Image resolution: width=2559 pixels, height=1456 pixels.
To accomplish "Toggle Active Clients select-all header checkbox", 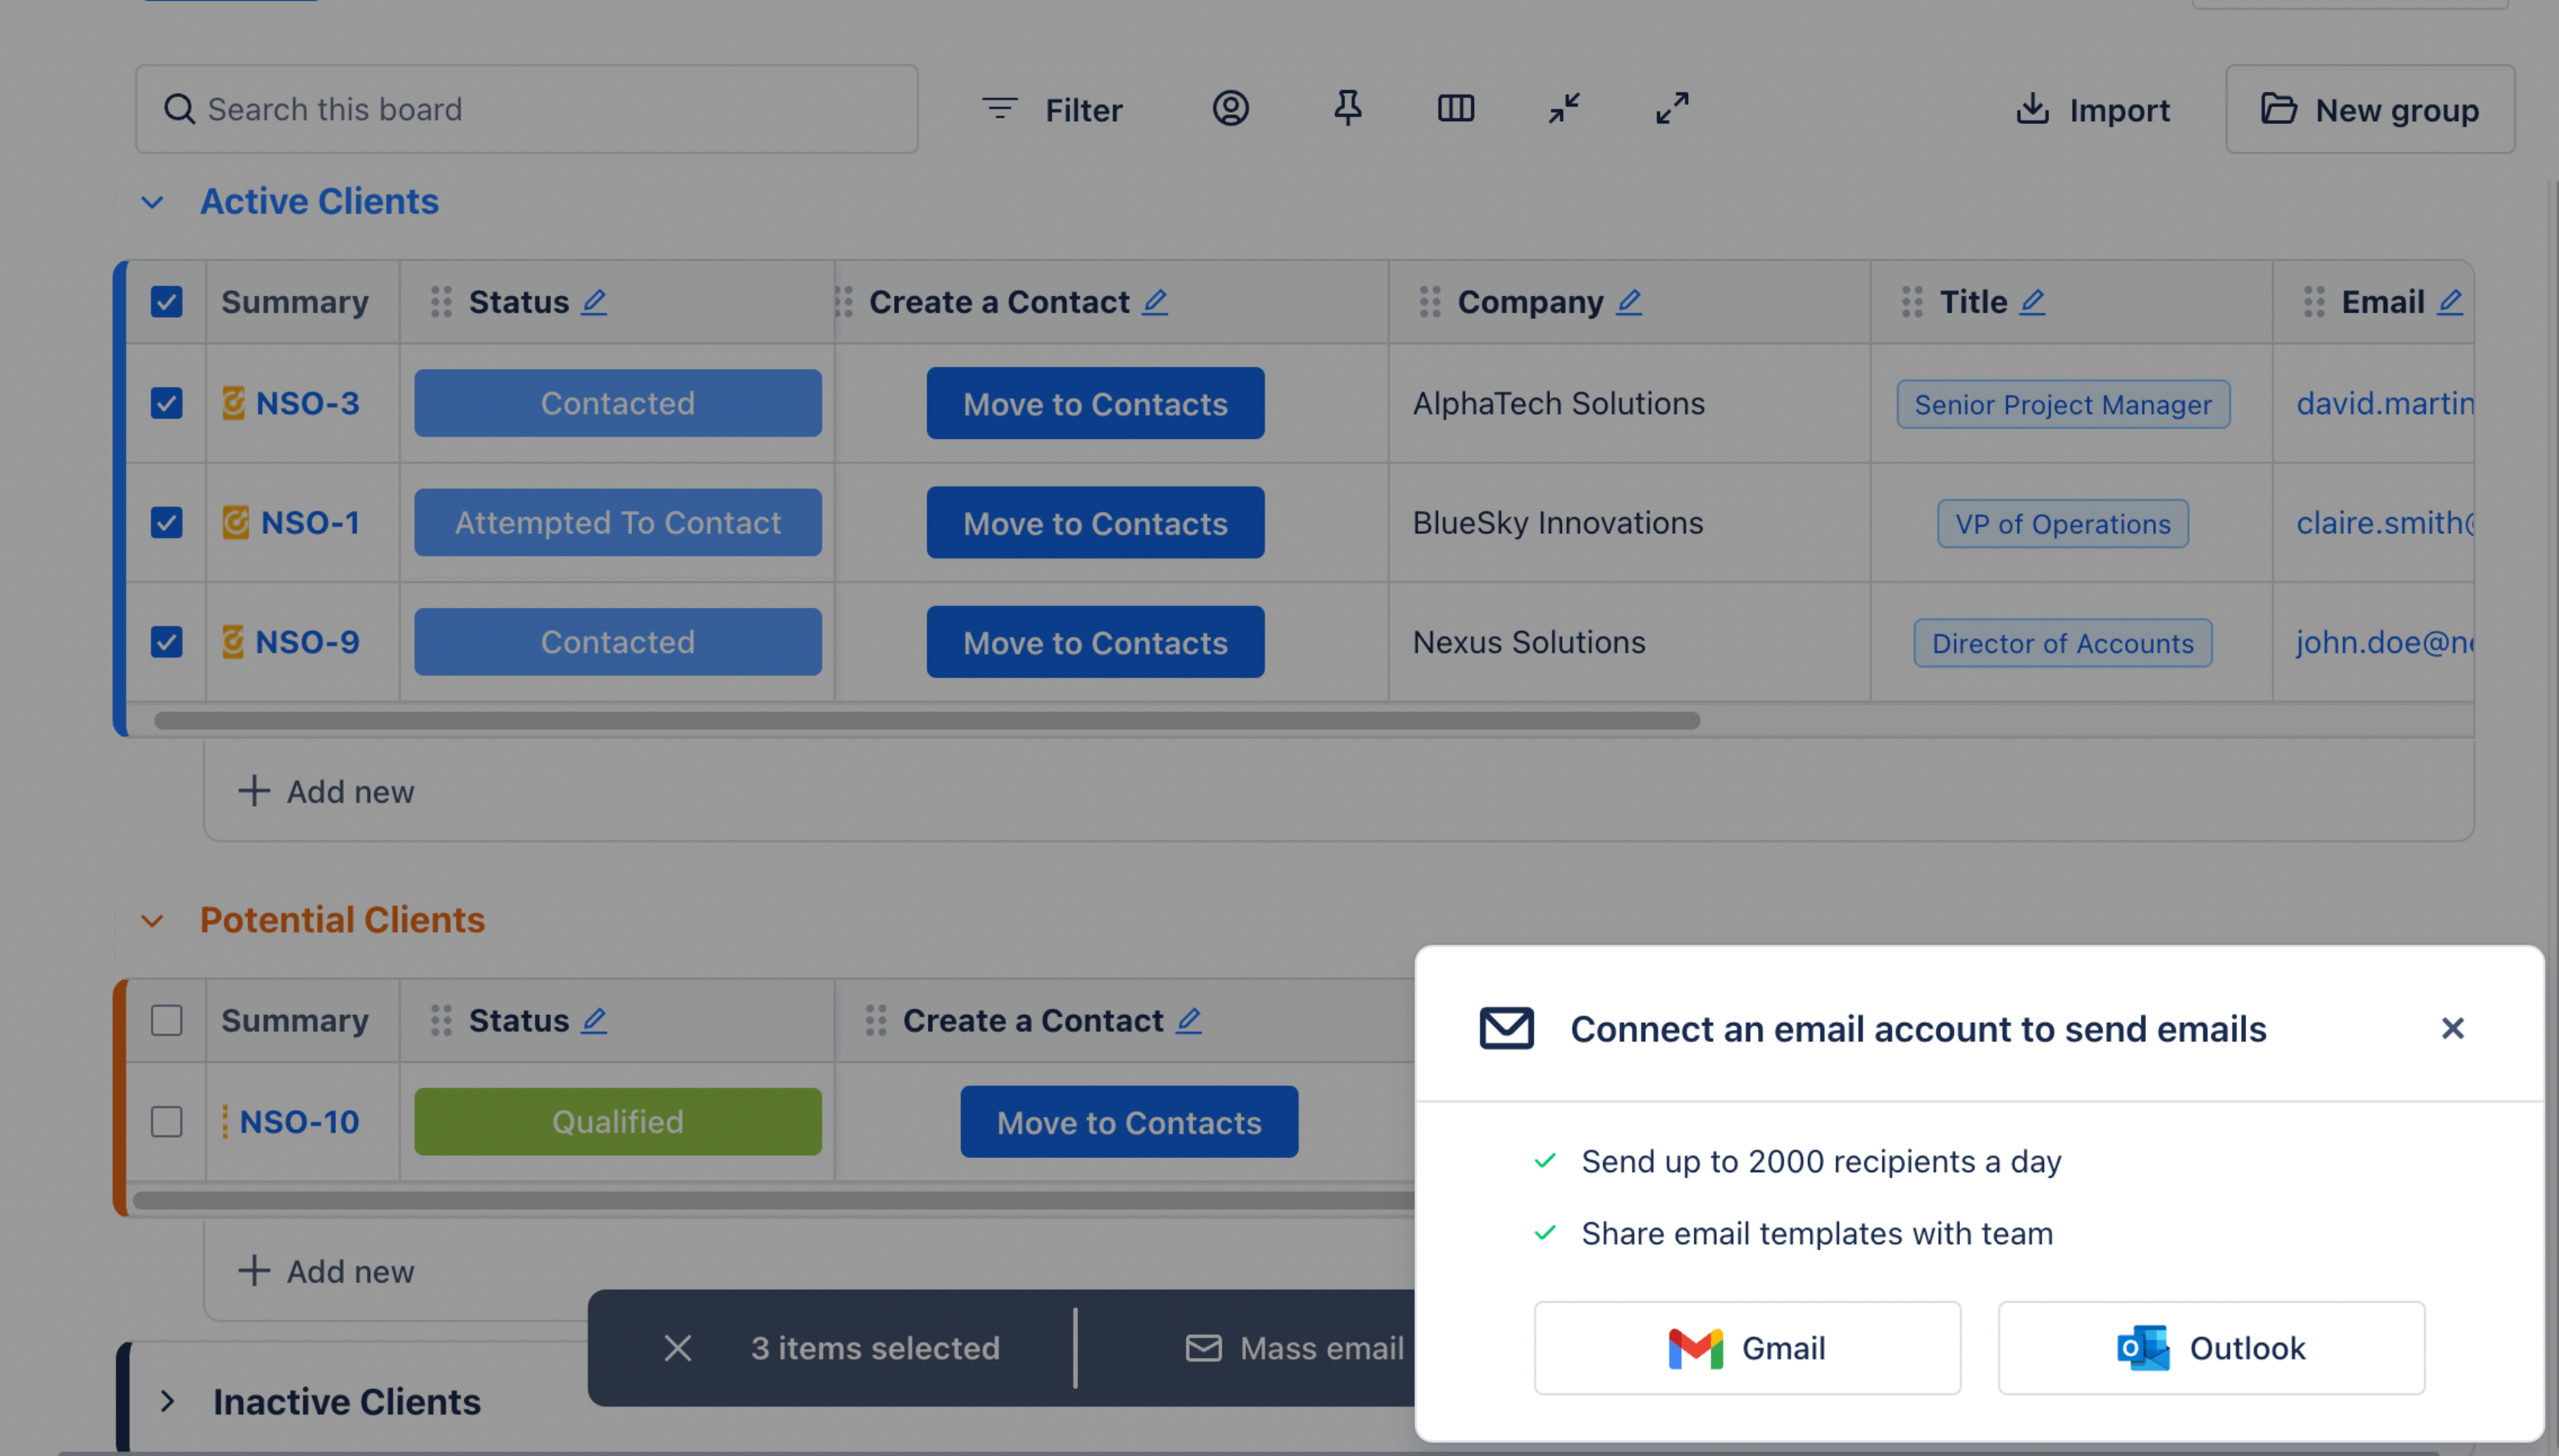I will pos(166,301).
